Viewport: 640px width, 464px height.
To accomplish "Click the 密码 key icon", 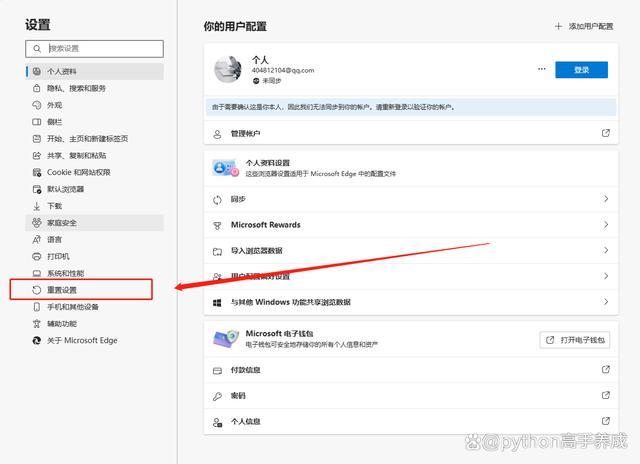I will coord(217,396).
